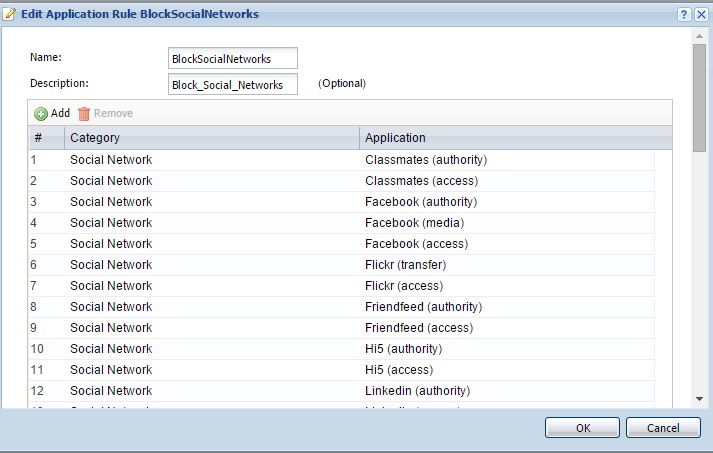Select row Classmates (access)
Image resolution: width=713 pixels, height=453 pixels.
(341, 181)
